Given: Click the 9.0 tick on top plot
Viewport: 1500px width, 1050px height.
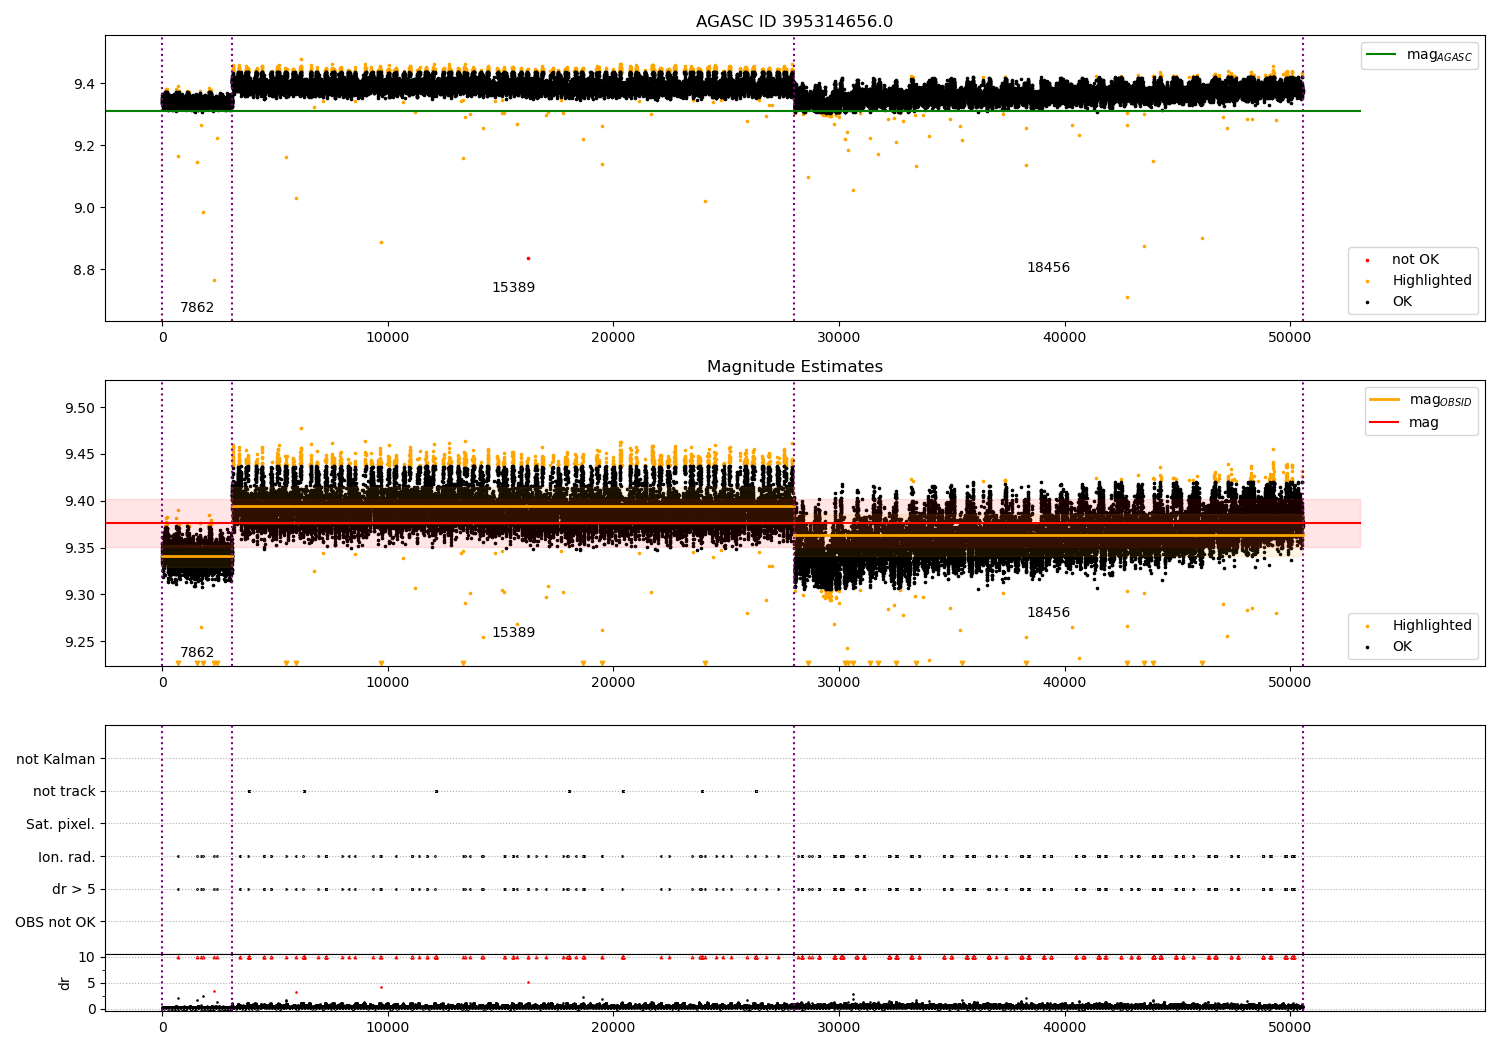Looking at the screenshot, I should (x=84, y=208).
